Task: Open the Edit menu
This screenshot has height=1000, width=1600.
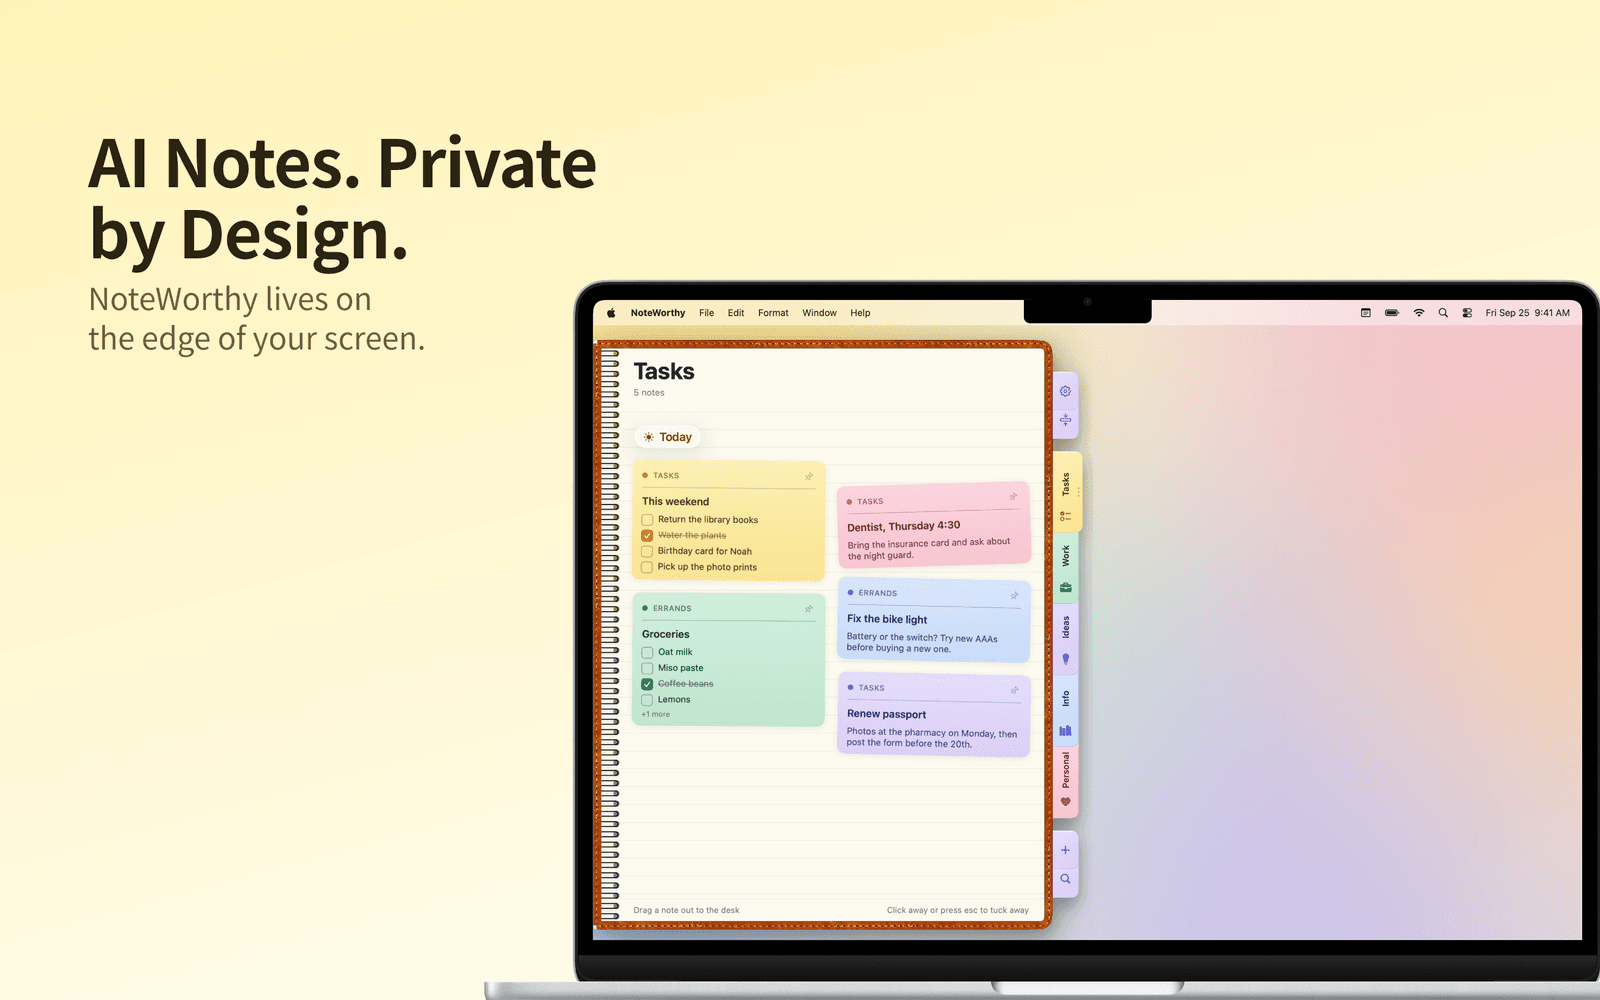Action: click(x=736, y=313)
